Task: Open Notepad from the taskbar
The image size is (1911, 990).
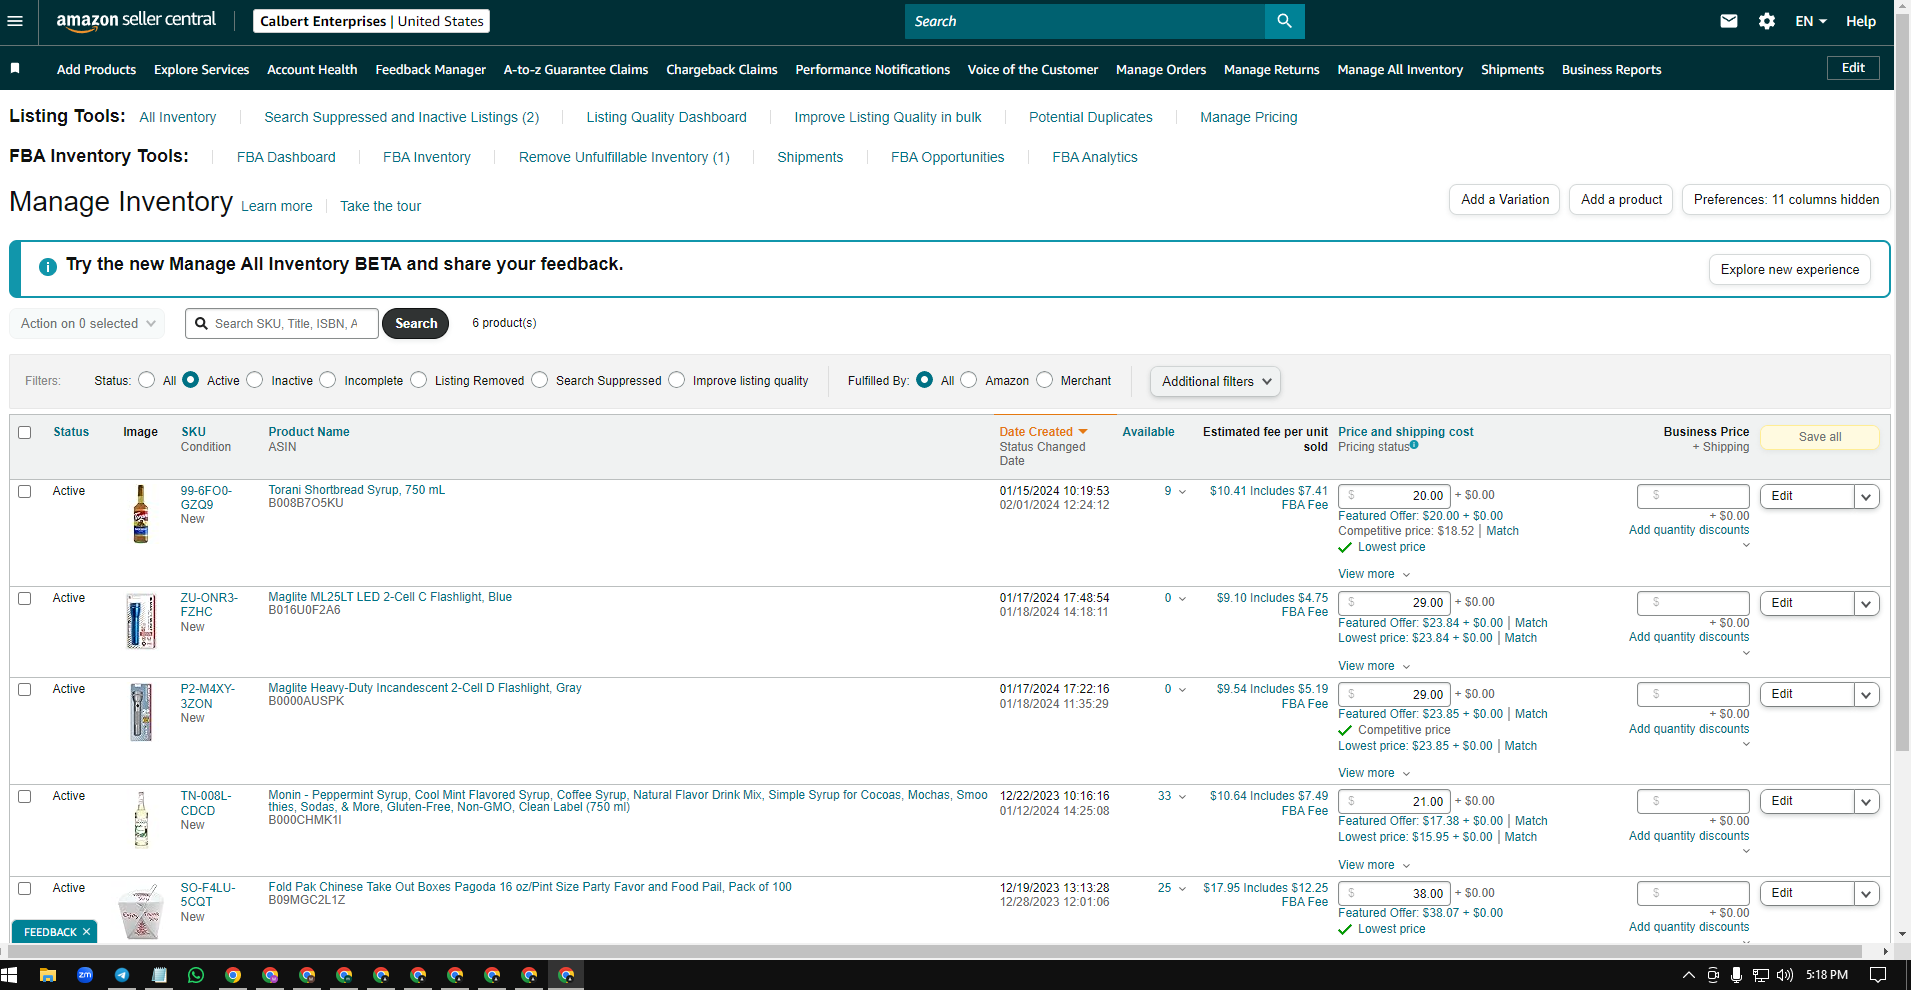Action: pos(159,975)
